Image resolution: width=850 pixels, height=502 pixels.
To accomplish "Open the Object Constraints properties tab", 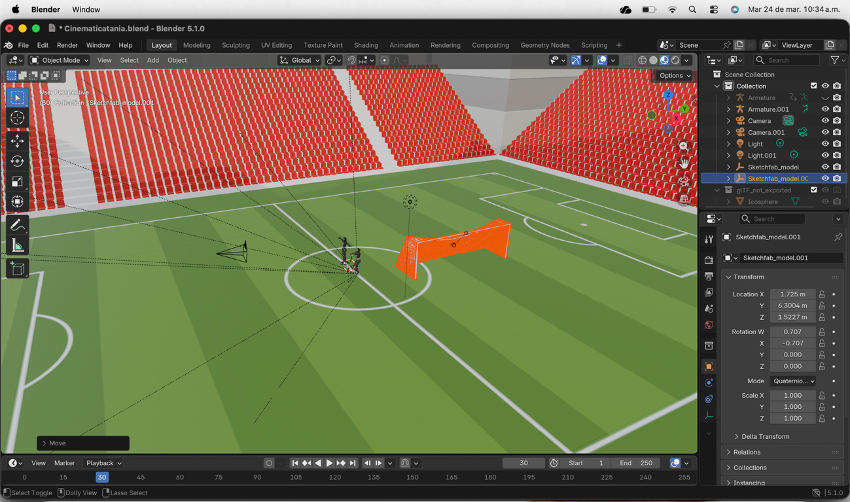I will [x=709, y=399].
